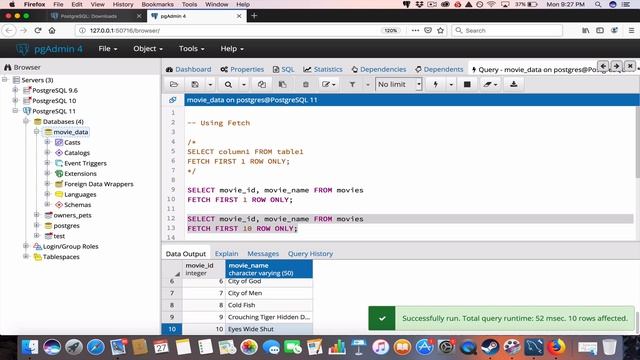Close the query panel X button
640x360 pixels.
click(630, 66)
